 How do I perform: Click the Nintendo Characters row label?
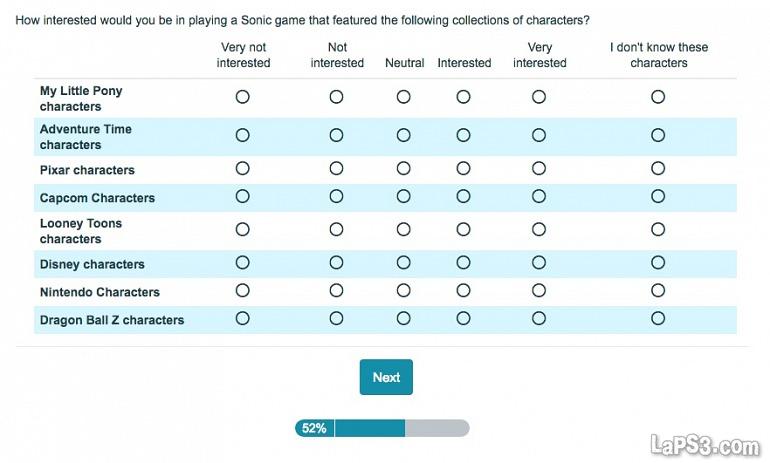coord(99,292)
